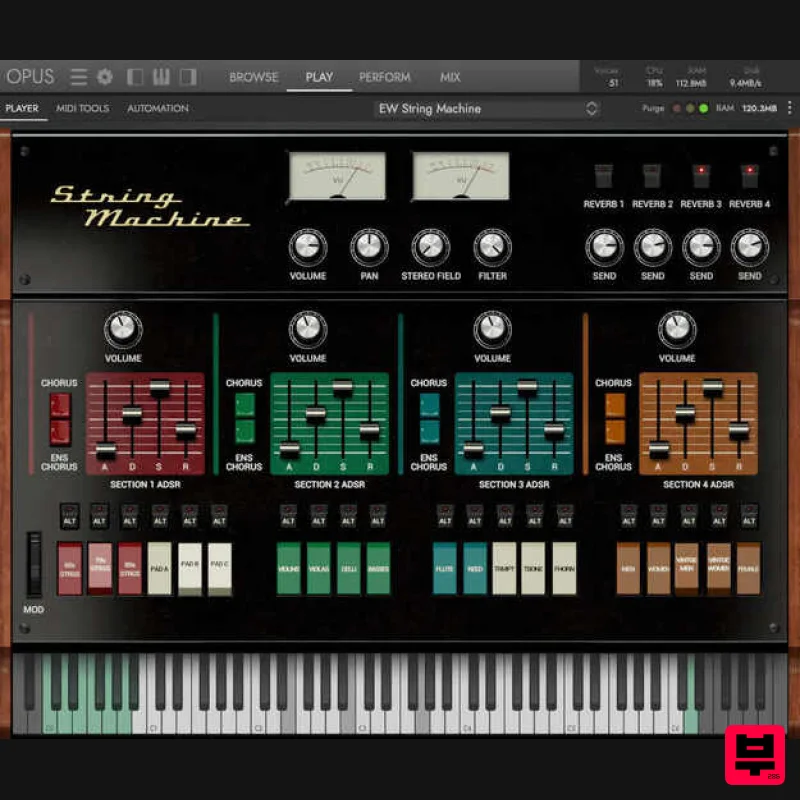Toggle the Reverb 1 switch
Image resolution: width=800 pixels, height=800 pixels.
click(x=604, y=176)
